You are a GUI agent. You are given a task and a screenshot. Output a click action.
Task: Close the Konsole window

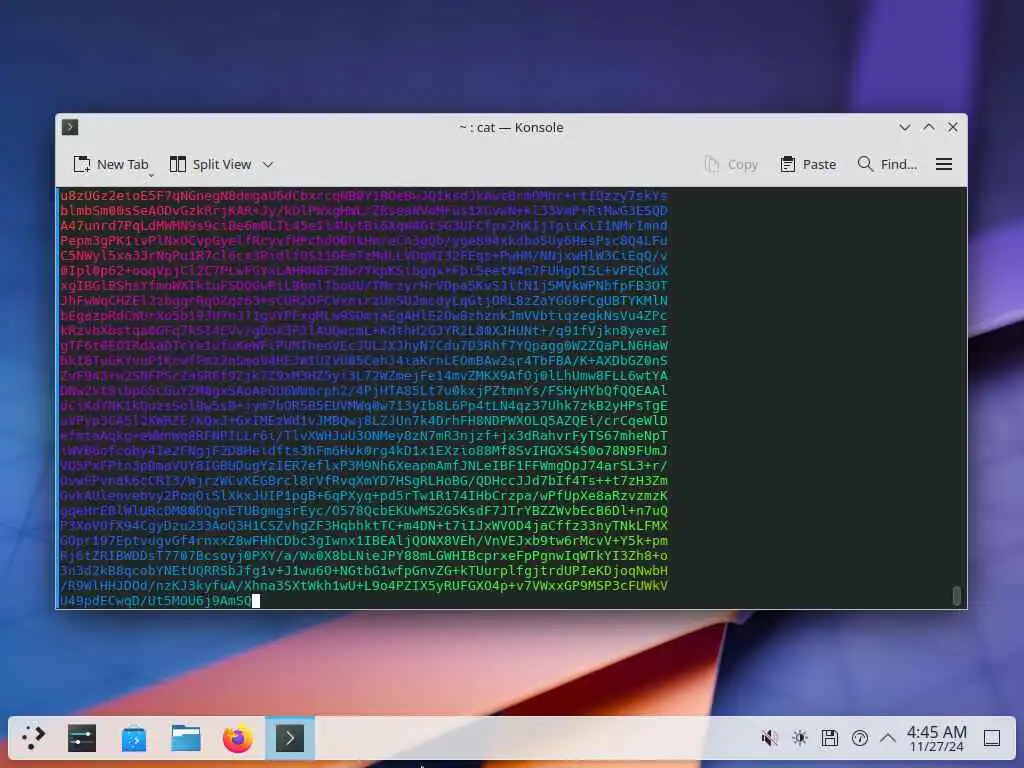click(x=953, y=127)
